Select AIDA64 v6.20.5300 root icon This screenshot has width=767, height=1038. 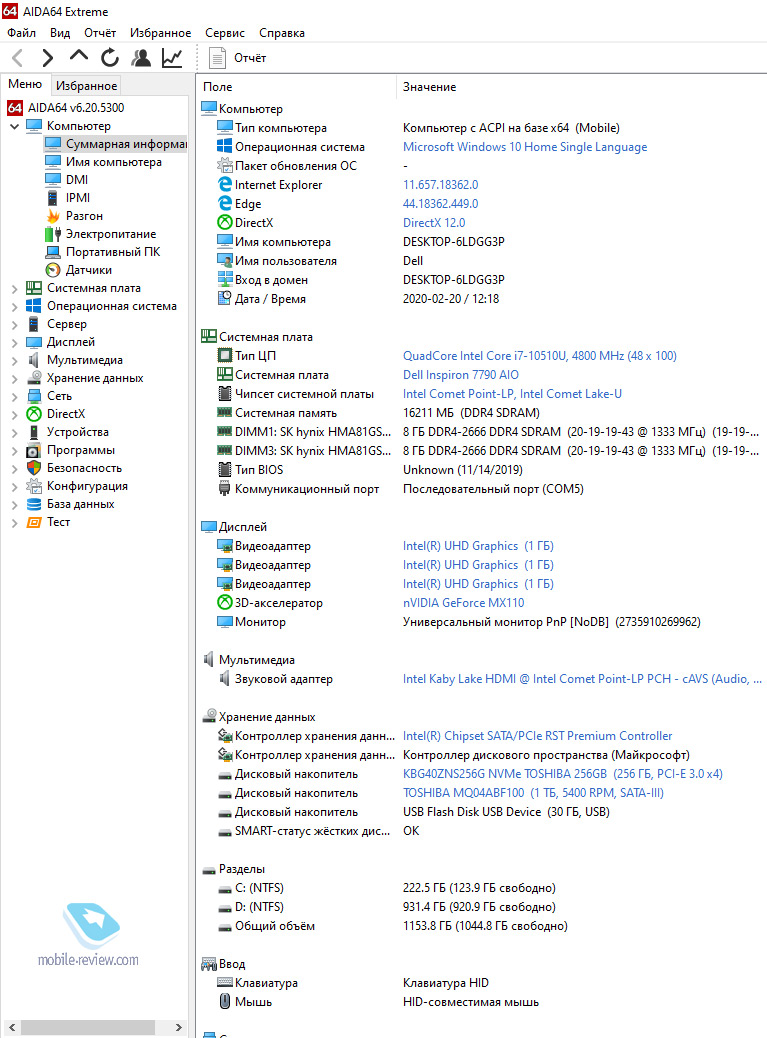[15, 107]
